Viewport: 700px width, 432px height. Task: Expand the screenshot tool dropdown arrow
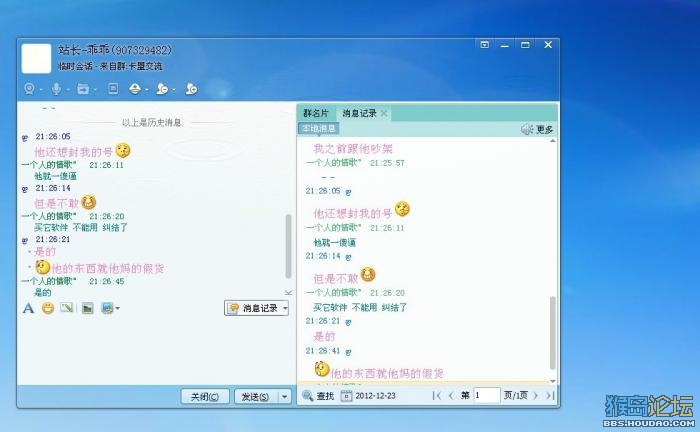(117, 308)
